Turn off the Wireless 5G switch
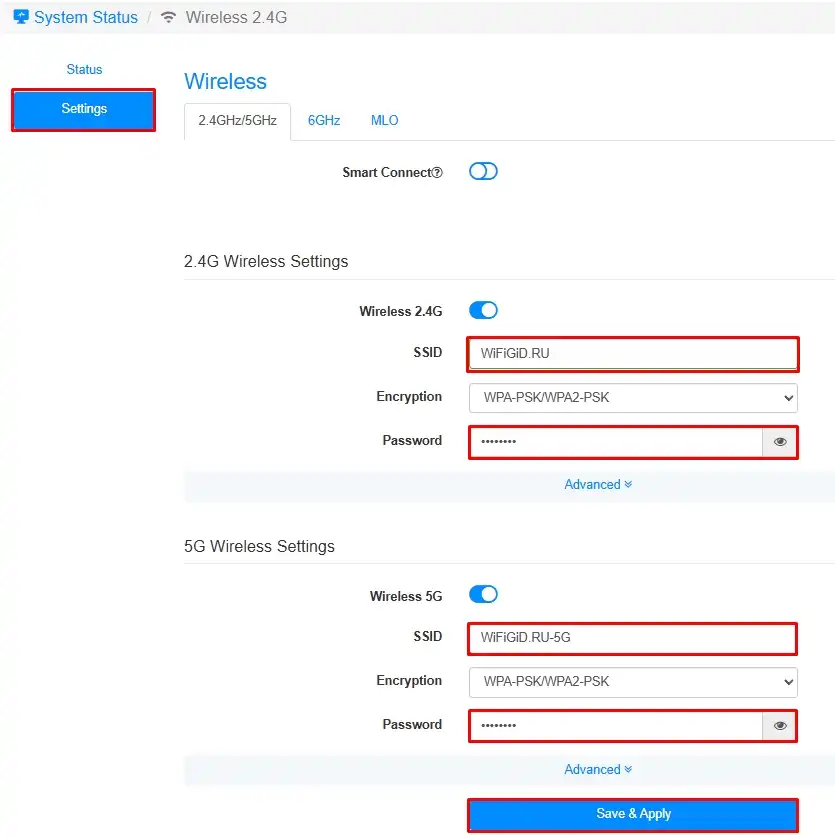This screenshot has width=835, height=837. click(483, 595)
